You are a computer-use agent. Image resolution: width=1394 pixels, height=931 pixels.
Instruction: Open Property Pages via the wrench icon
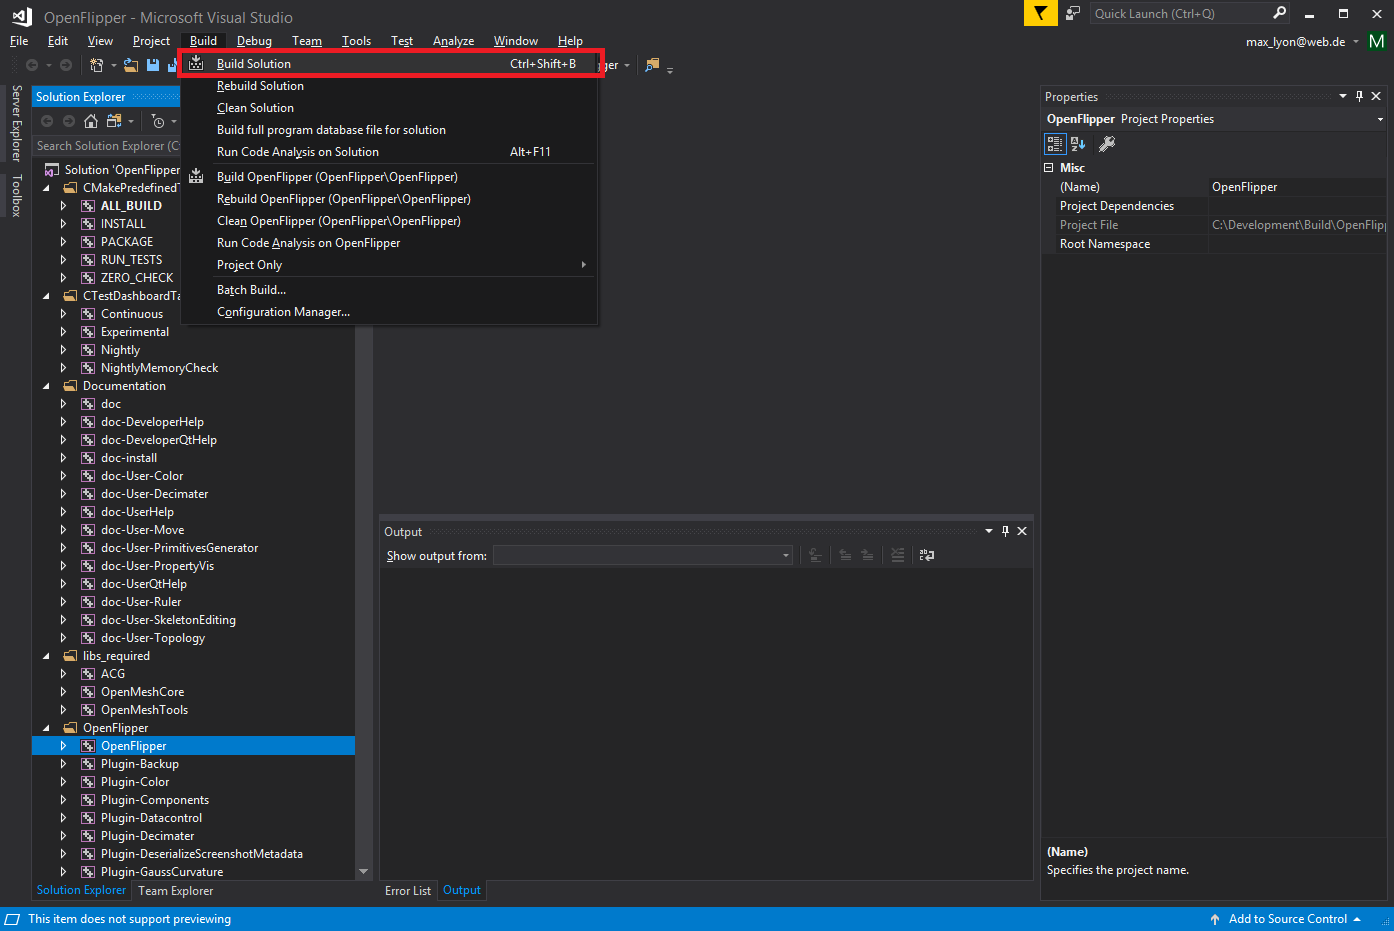(x=1108, y=143)
